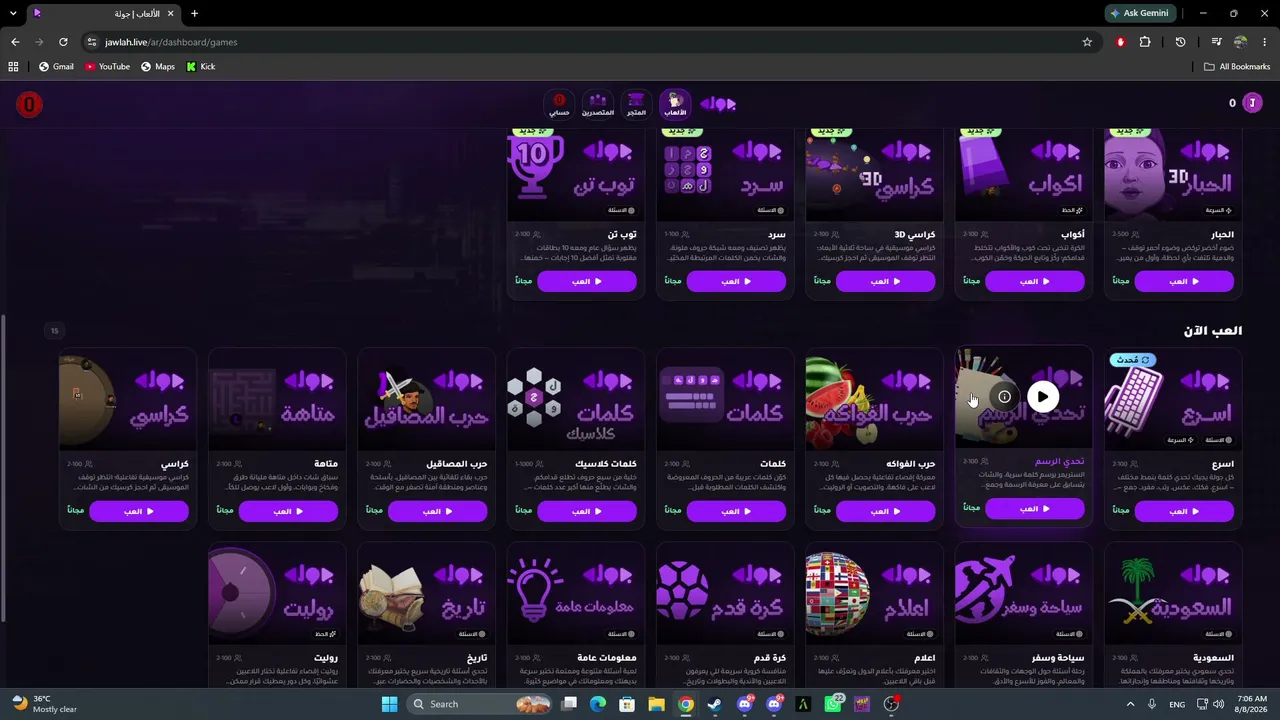Open the Chrome apps grid shortcut
Image resolution: width=1280 pixels, height=720 pixels.
13,67
